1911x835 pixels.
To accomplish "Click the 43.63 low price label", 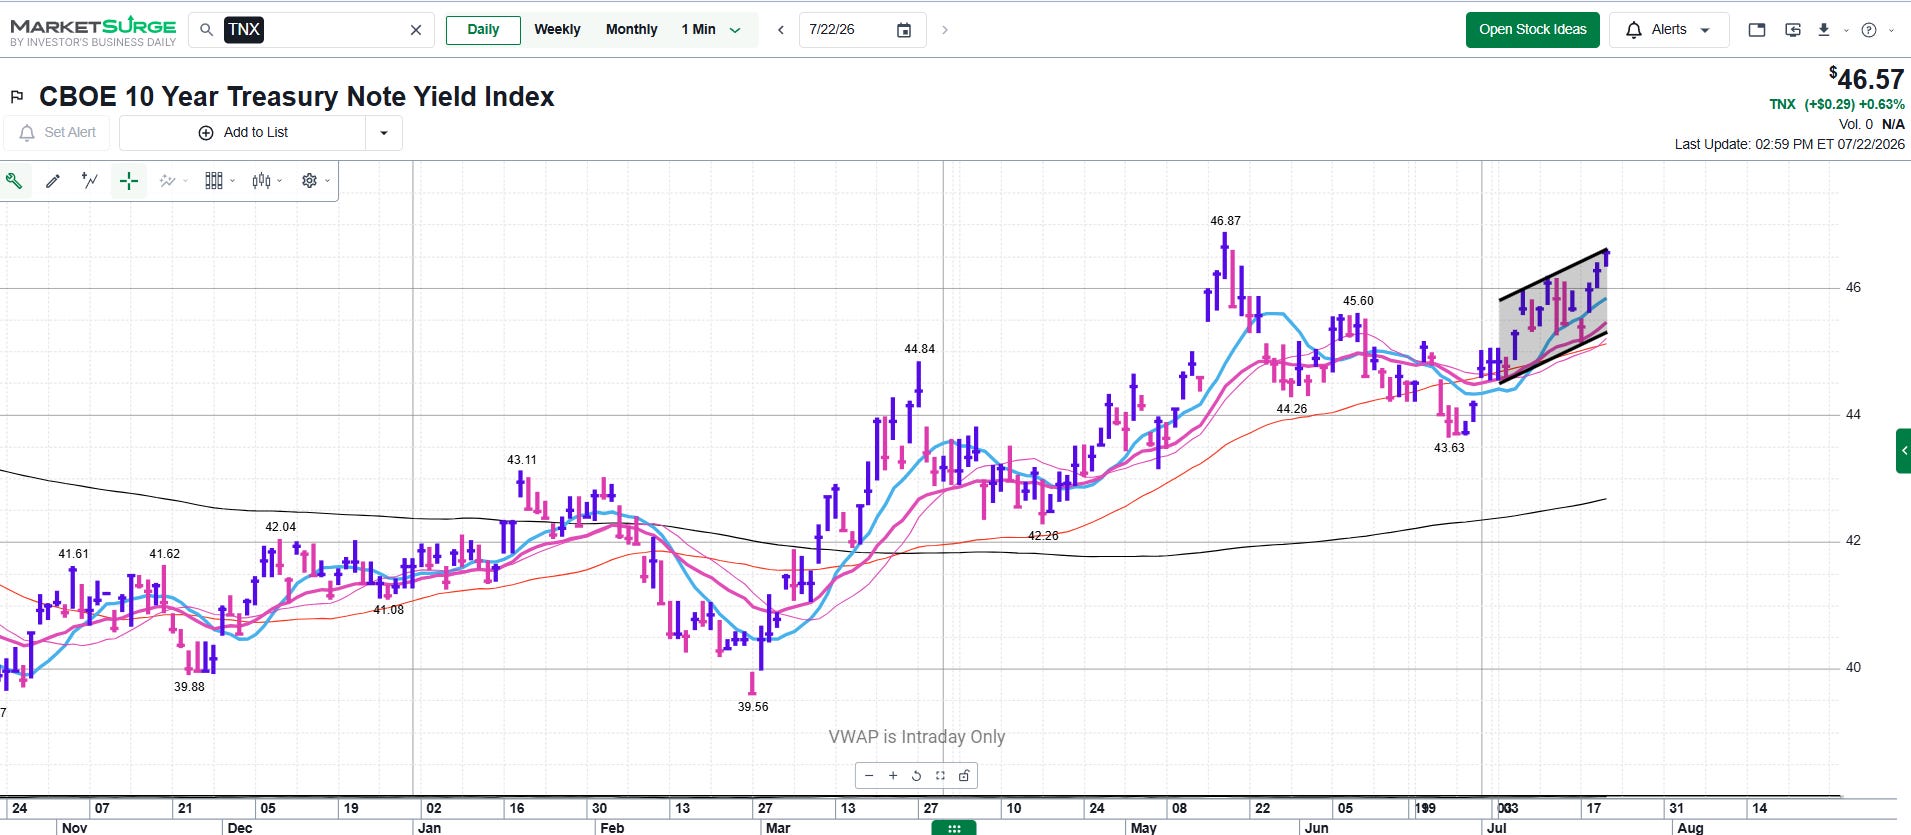I will 1449,448.
